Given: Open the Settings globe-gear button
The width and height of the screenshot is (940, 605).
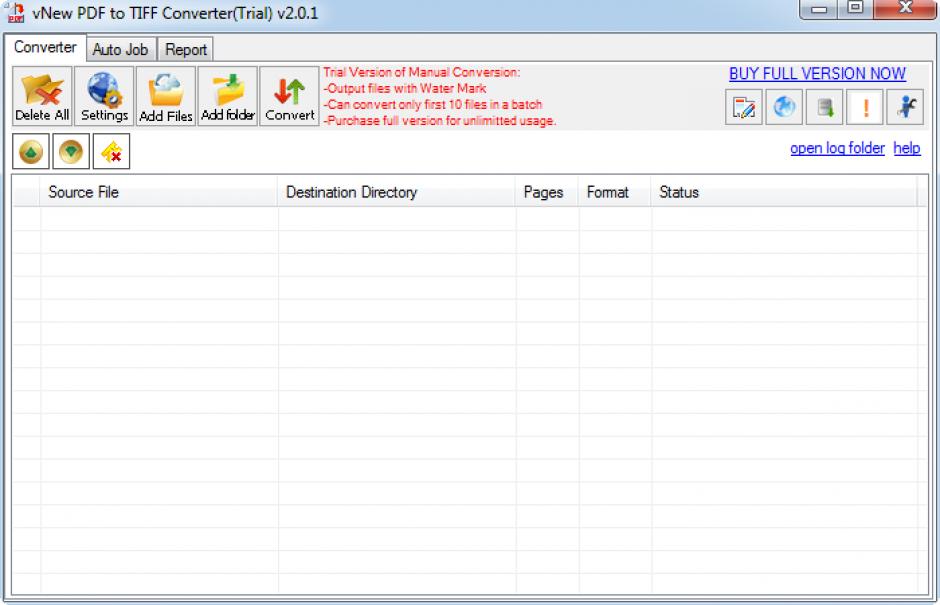Looking at the screenshot, I should pos(104,96).
